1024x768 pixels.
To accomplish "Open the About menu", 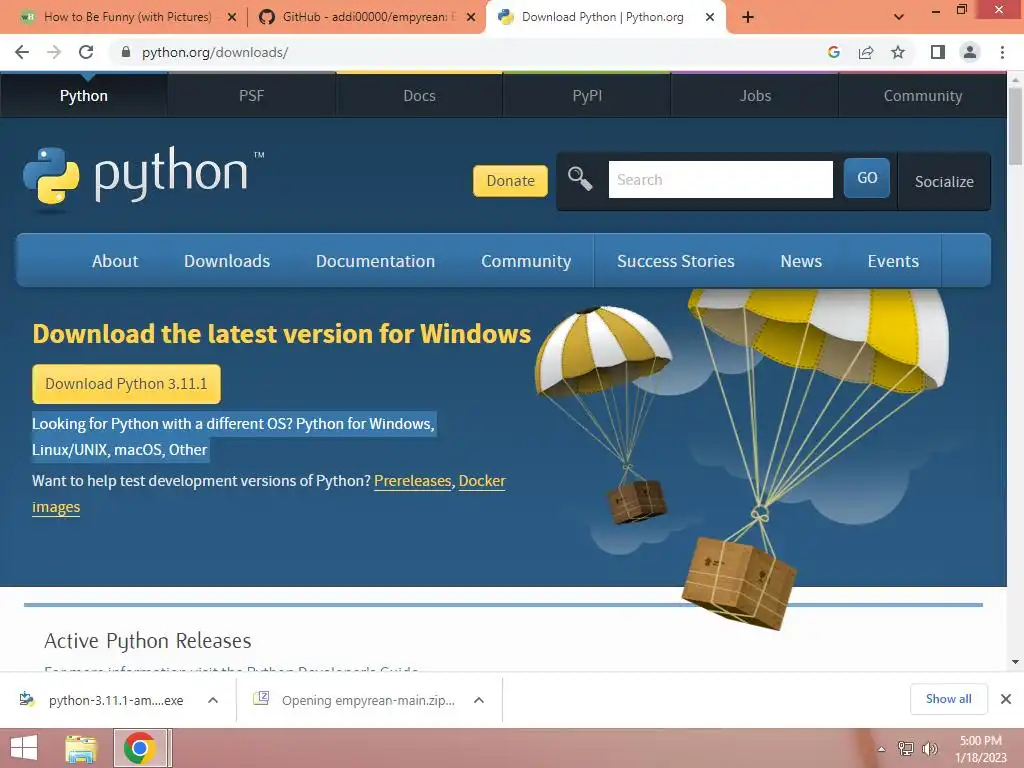I will 115,261.
